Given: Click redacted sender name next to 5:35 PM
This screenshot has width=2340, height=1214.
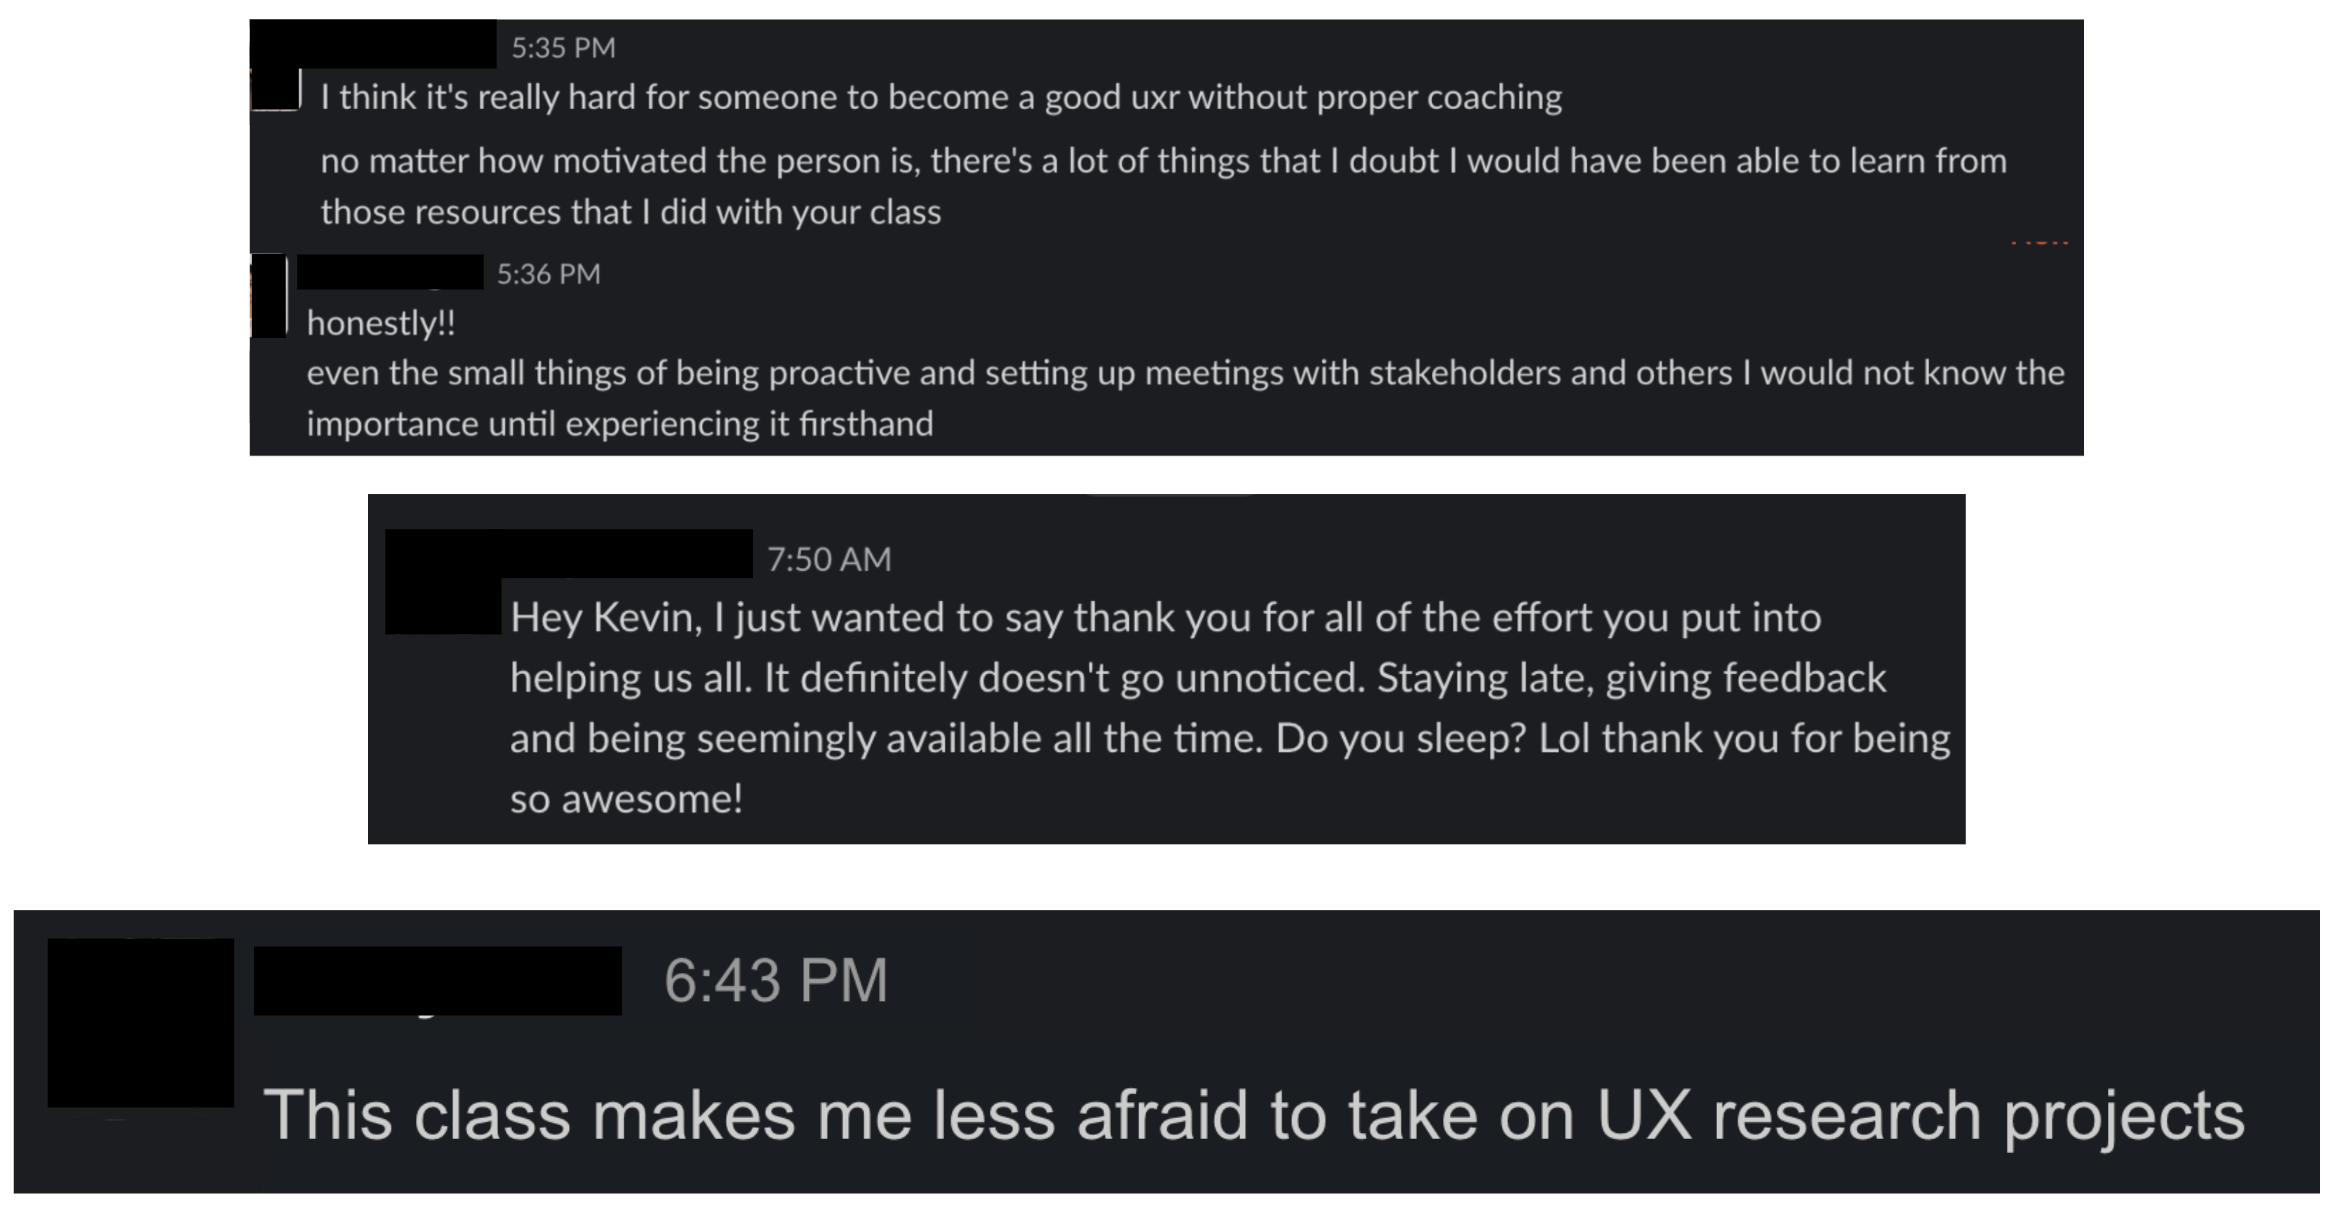Looking at the screenshot, I should click(x=373, y=44).
